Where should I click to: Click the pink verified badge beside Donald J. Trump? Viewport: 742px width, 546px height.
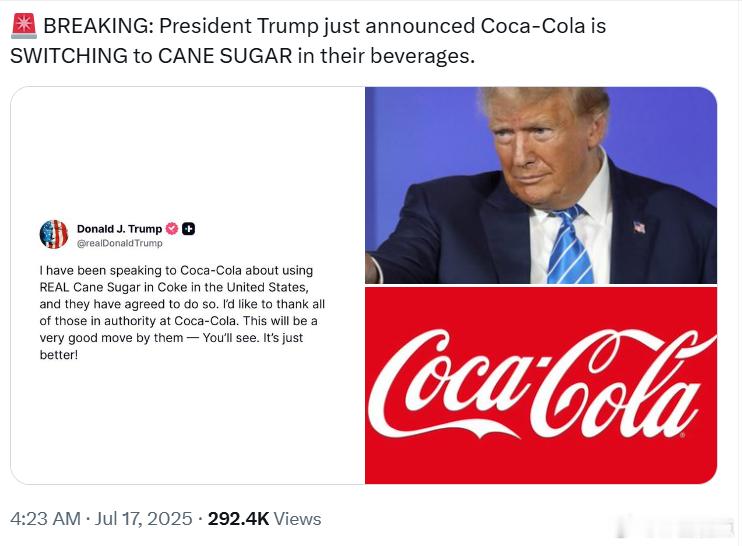pyautogui.click(x=171, y=229)
